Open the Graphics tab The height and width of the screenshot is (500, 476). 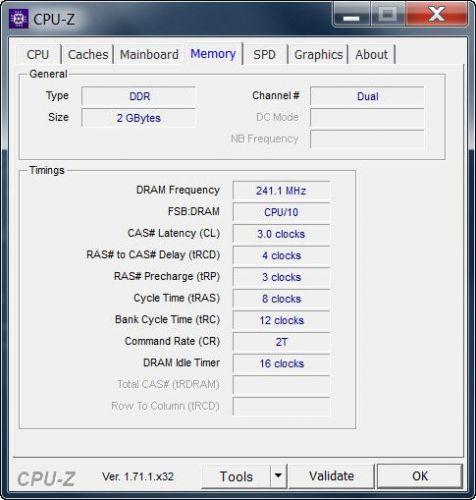(x=318, y=54)
